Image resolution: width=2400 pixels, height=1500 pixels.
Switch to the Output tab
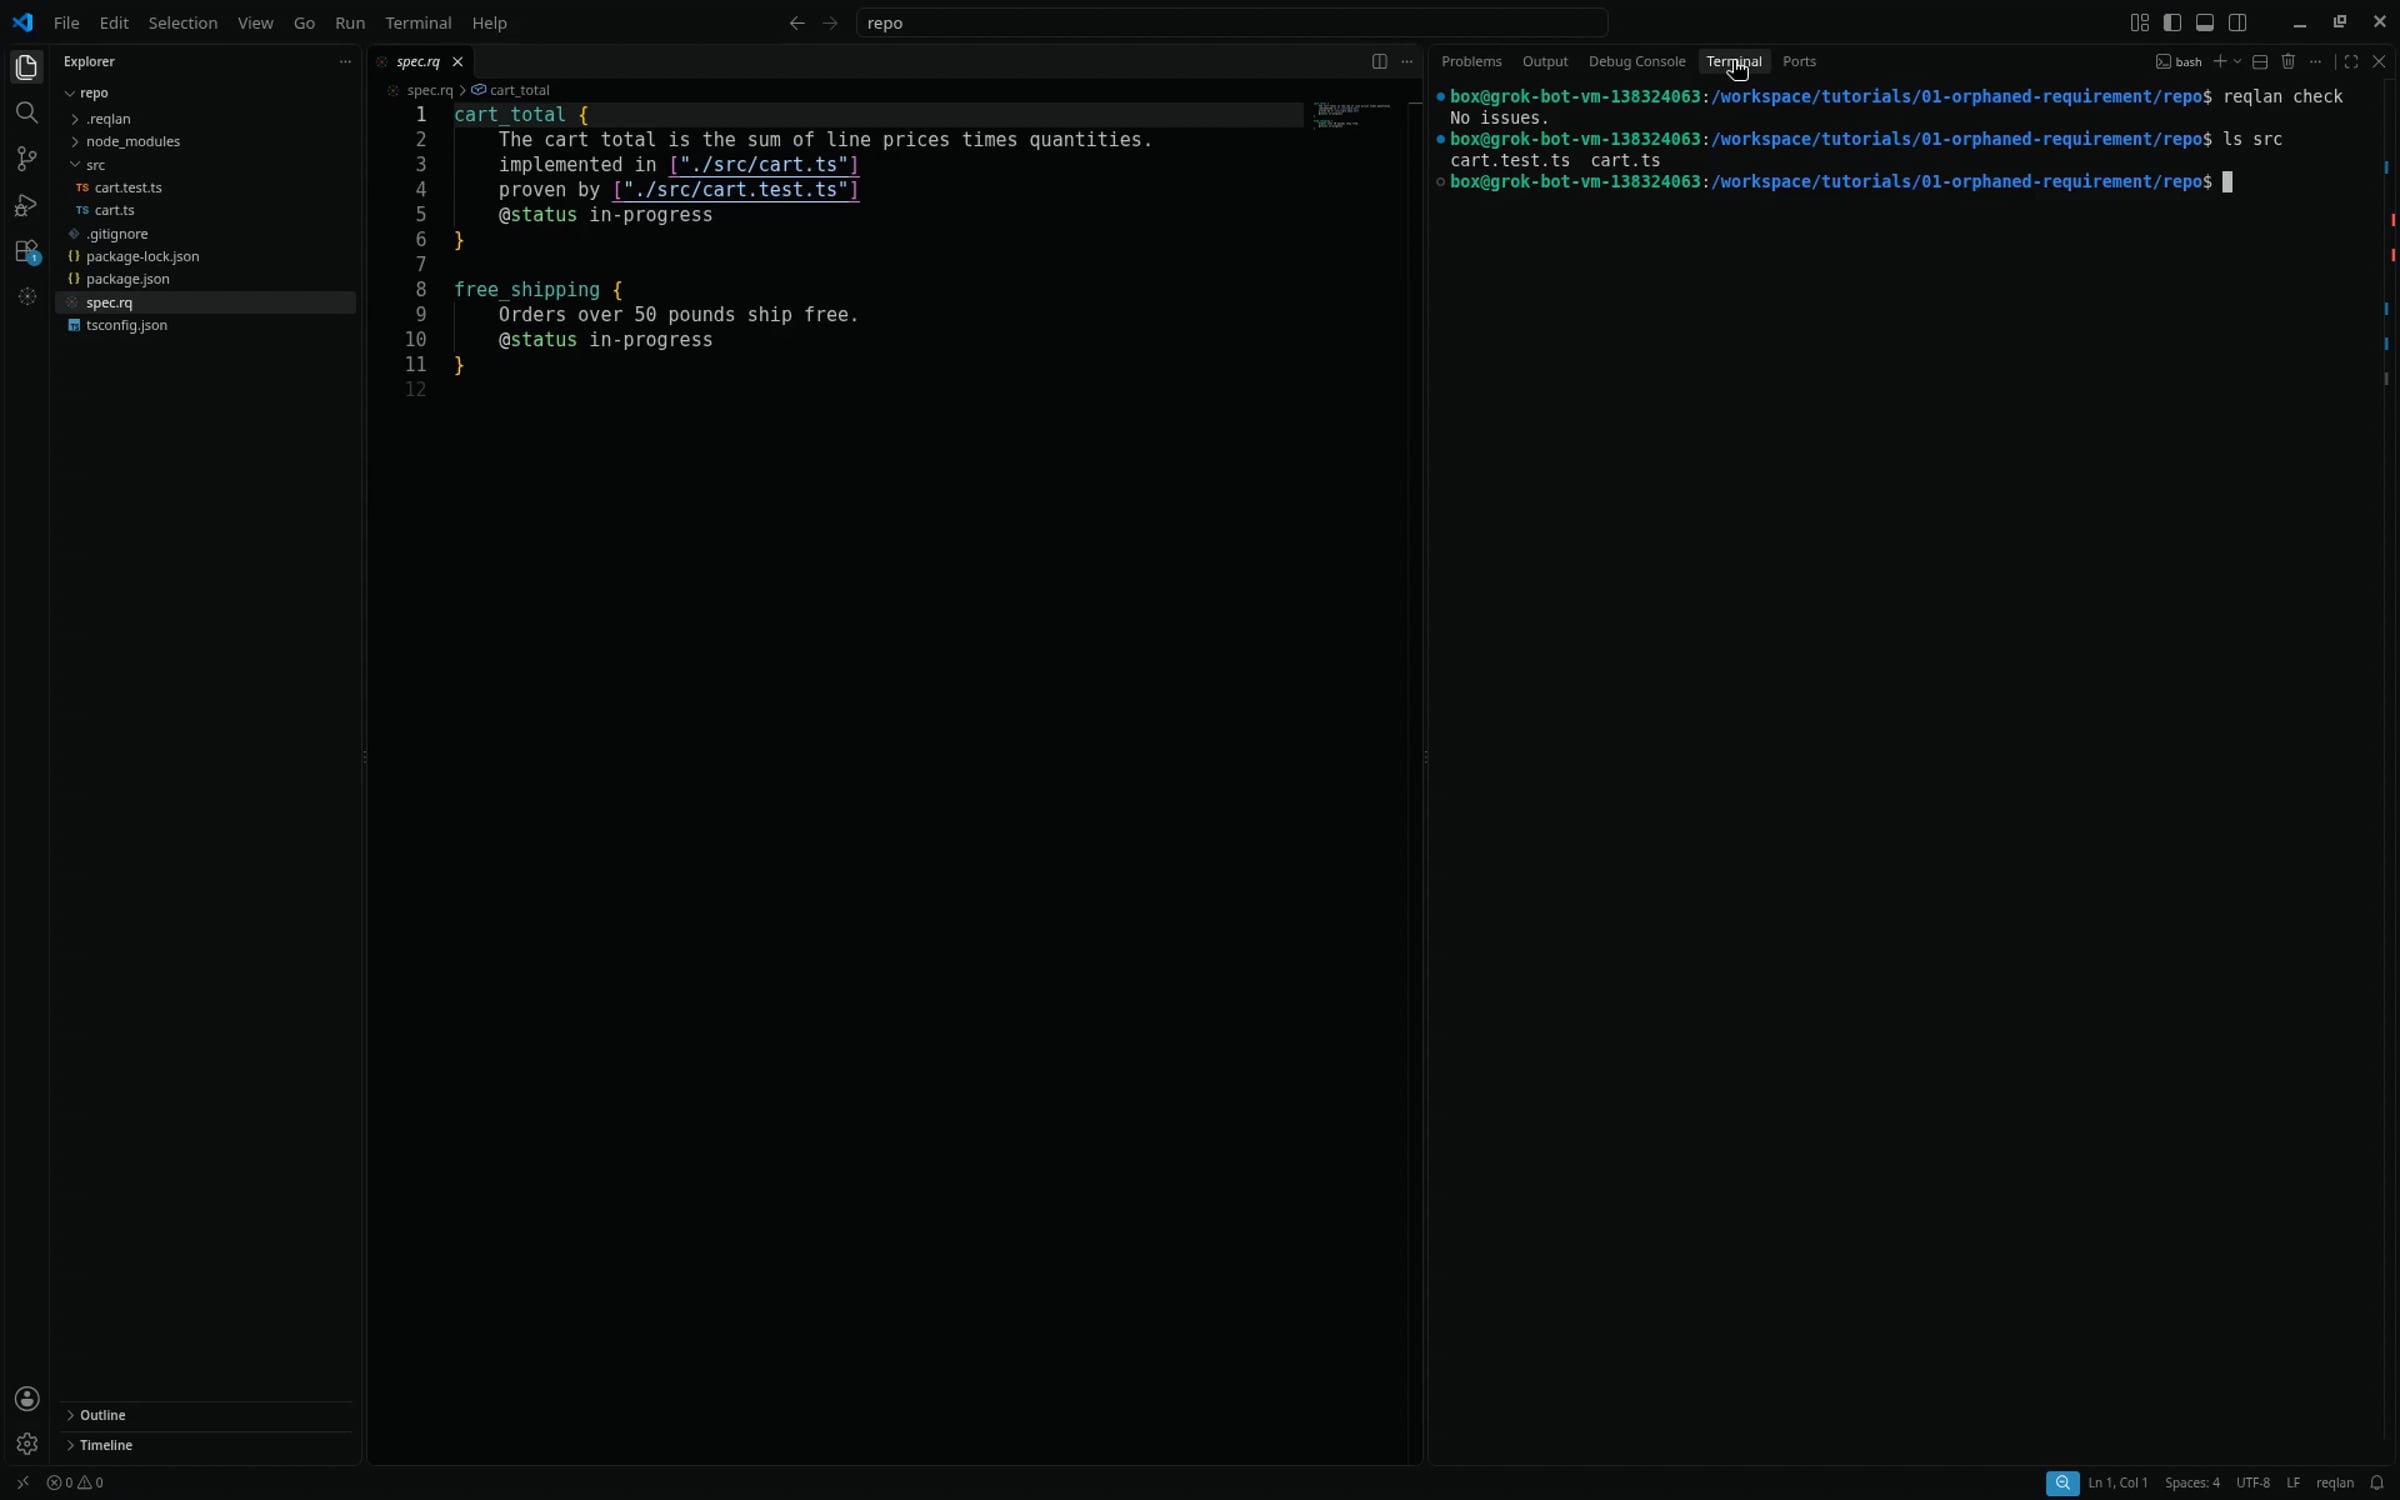coord(1545,62)
